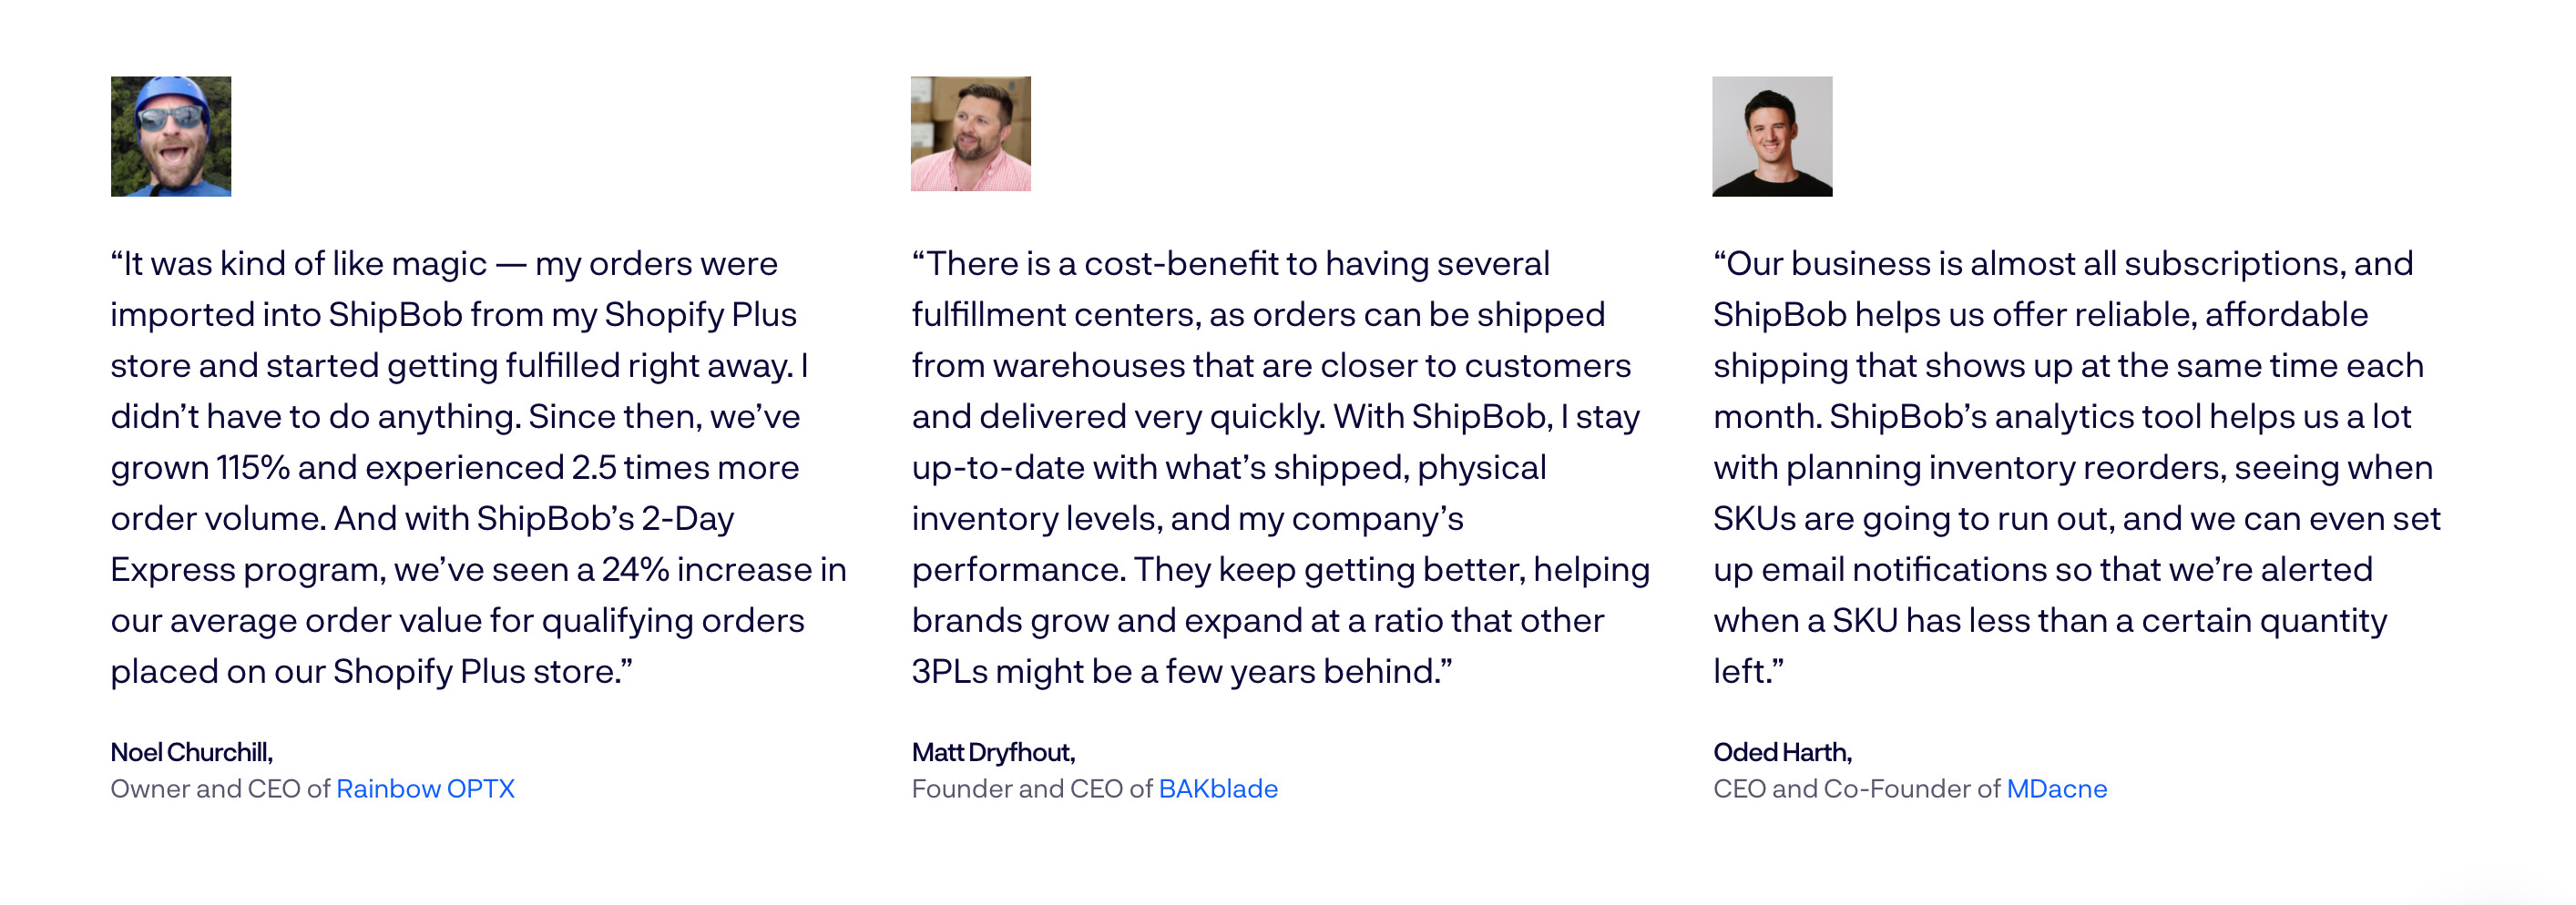
Task: Open the BAKblade company link
Action: 1217,789
